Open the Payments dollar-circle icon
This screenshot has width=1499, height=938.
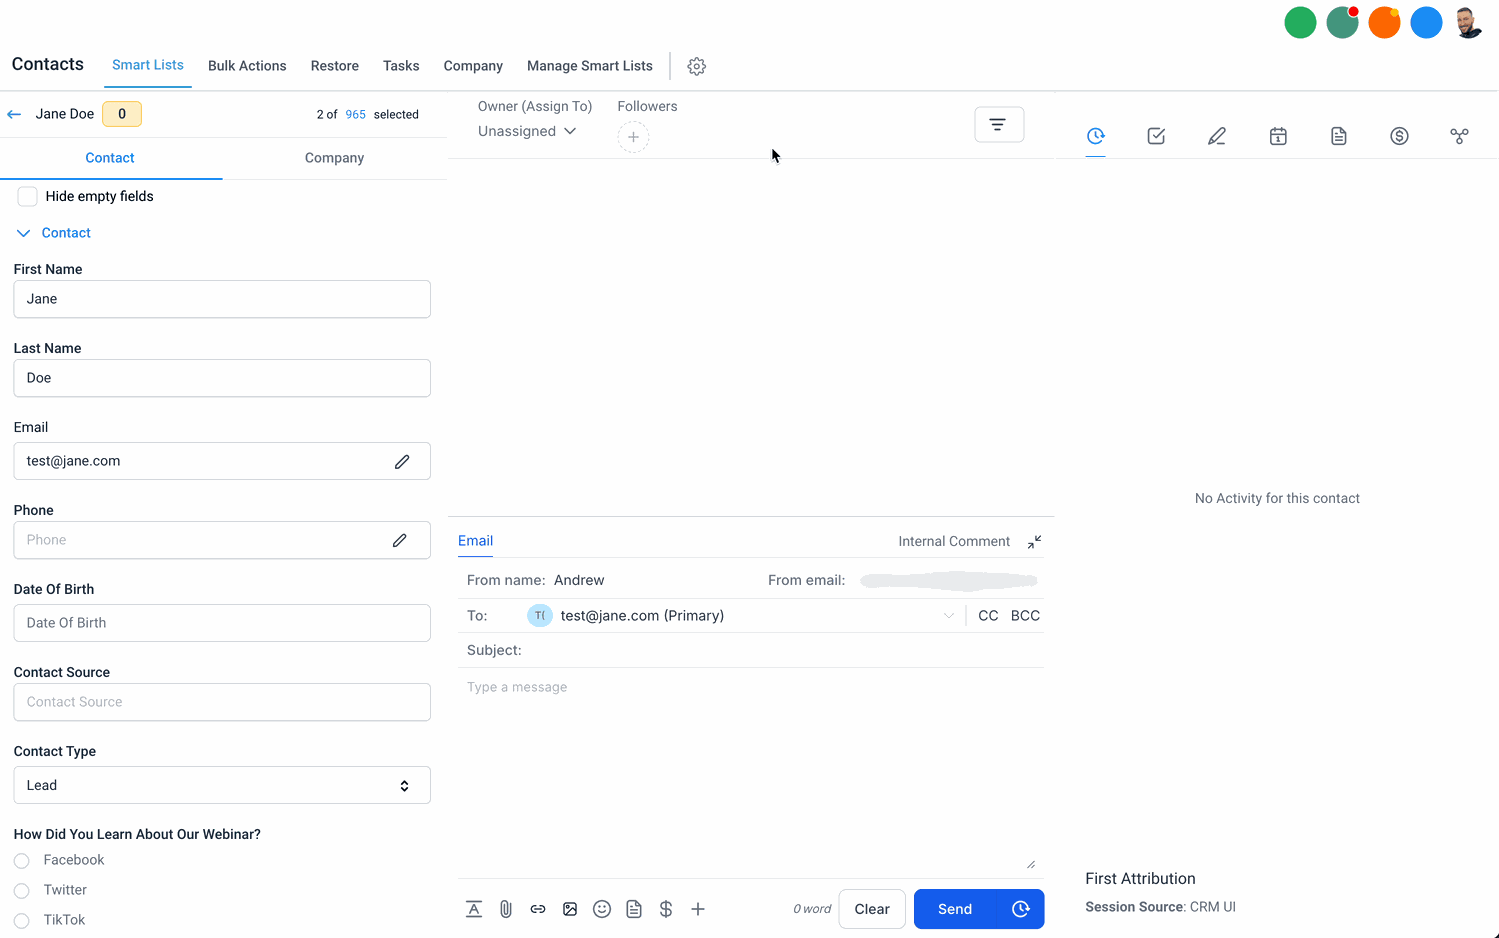click(1399, 136)
